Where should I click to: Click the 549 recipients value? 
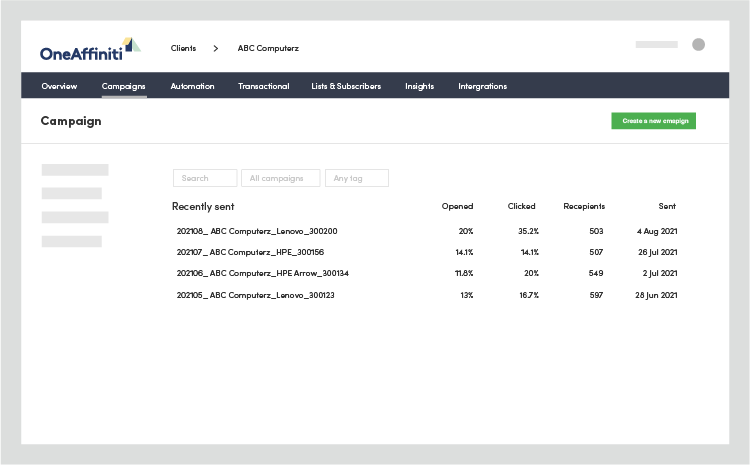coord(596,273)
